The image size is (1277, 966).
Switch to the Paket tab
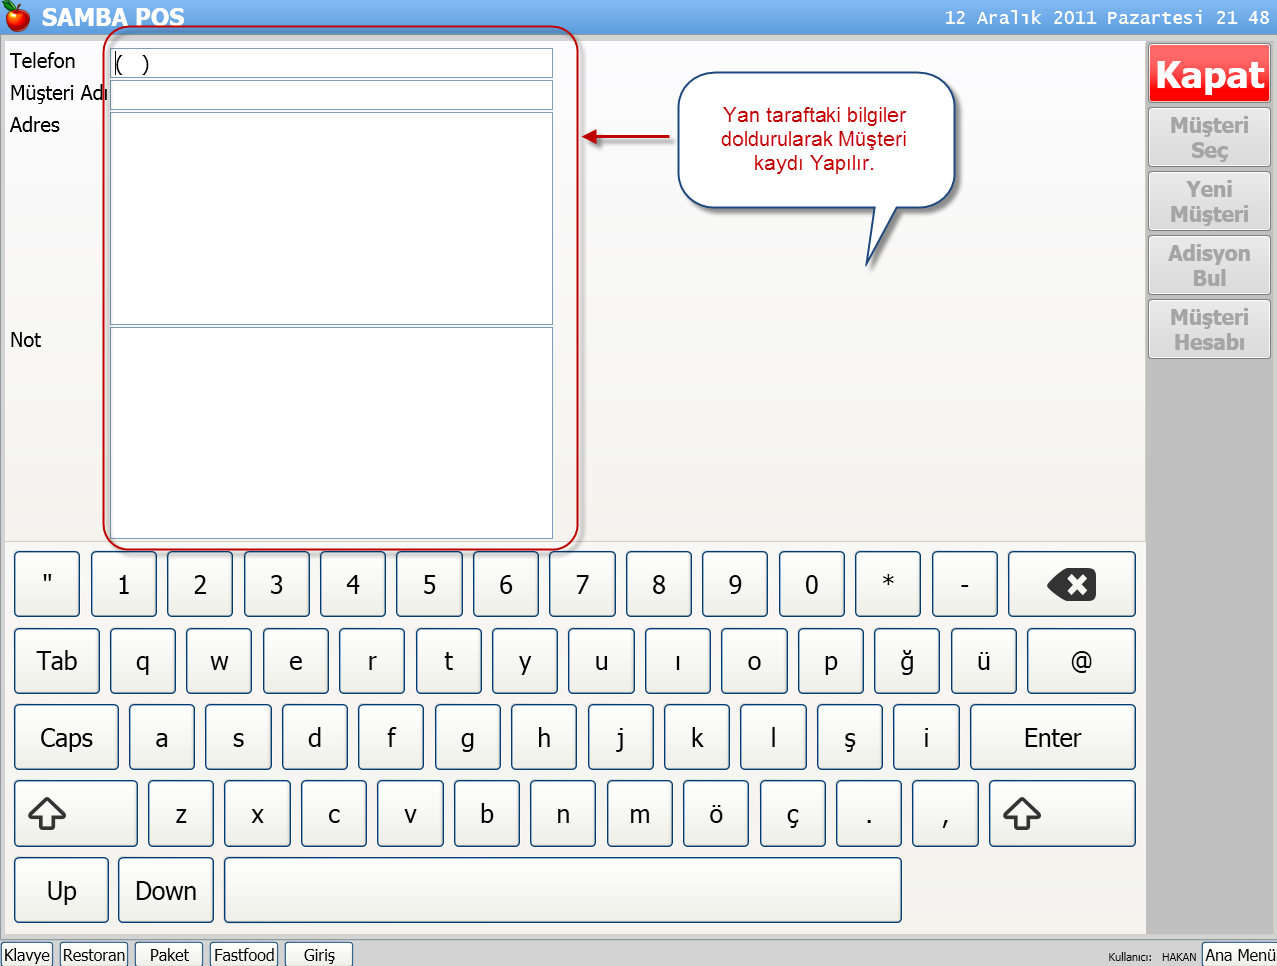click(169, 955)
